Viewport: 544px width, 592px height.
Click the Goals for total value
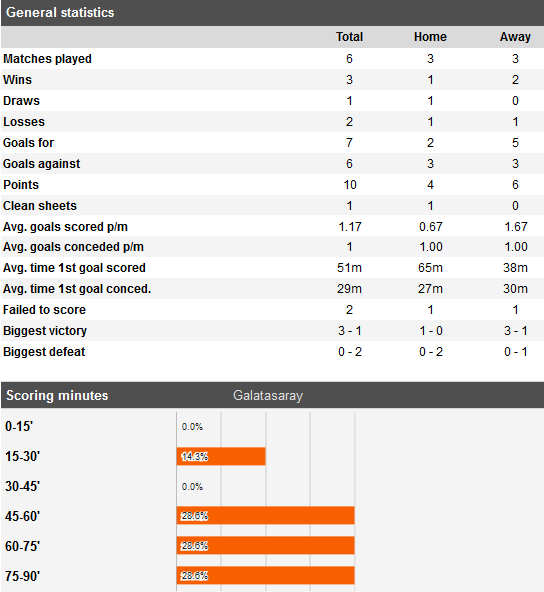coord(349,143)
